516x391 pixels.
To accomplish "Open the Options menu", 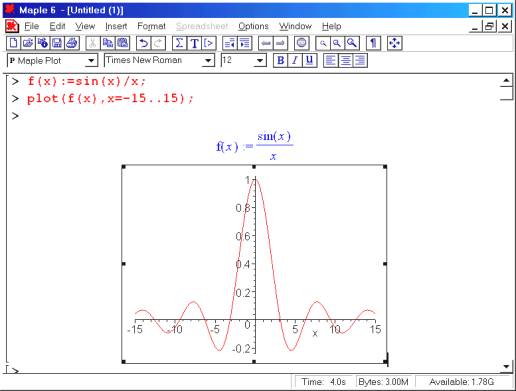I will tap(253, 26).
